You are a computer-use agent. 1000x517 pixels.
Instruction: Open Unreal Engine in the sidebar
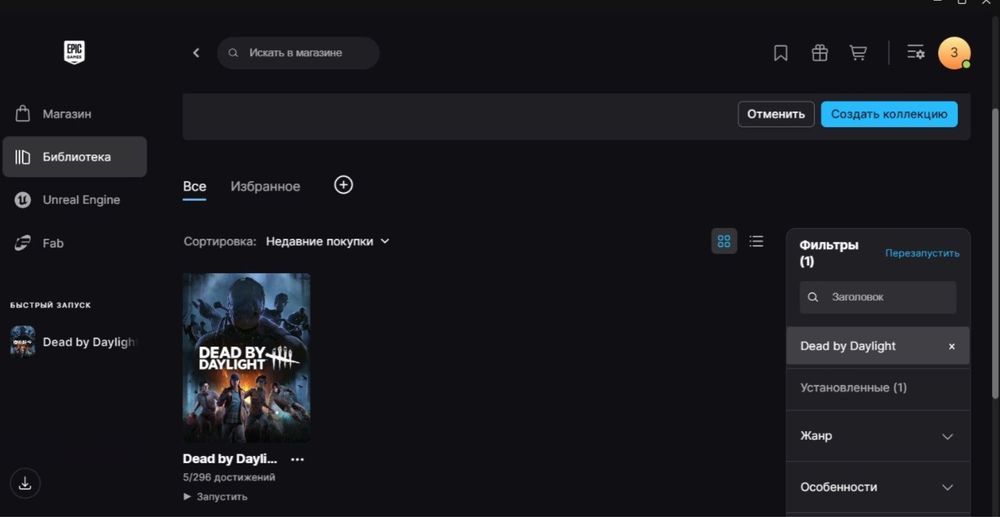75,200
